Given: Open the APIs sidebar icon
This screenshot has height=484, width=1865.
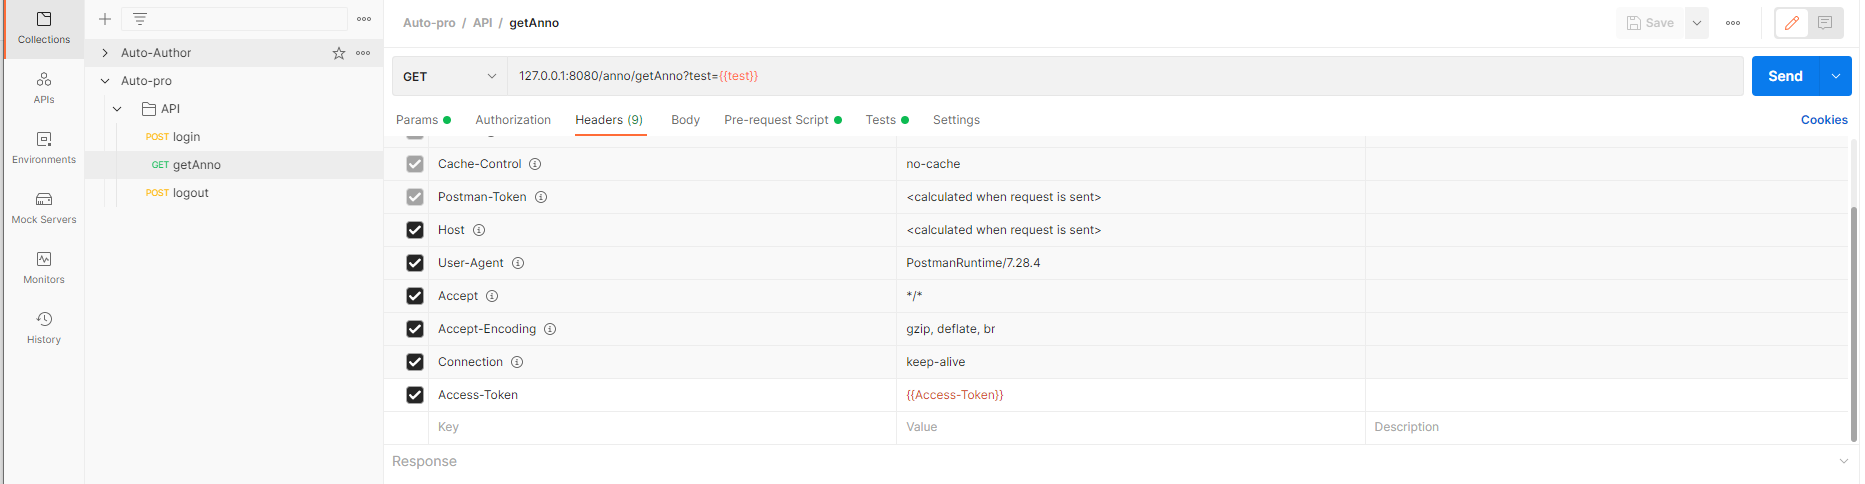Looking at the screenshot, I should point(44,88).
